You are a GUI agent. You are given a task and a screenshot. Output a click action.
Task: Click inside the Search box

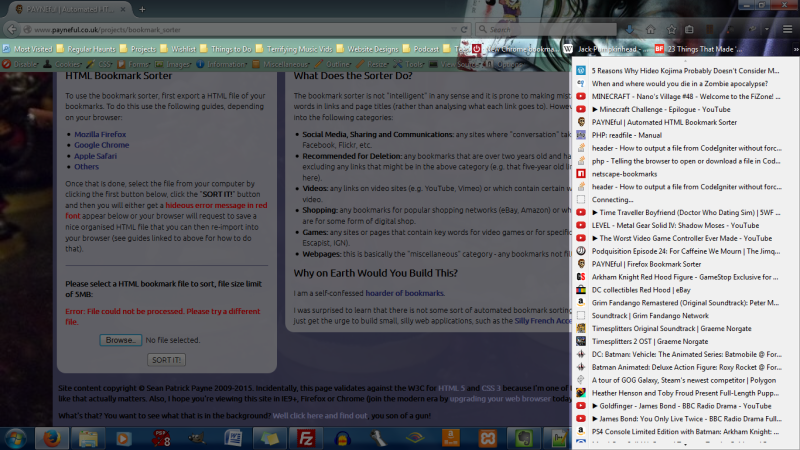tap(546, 30)
